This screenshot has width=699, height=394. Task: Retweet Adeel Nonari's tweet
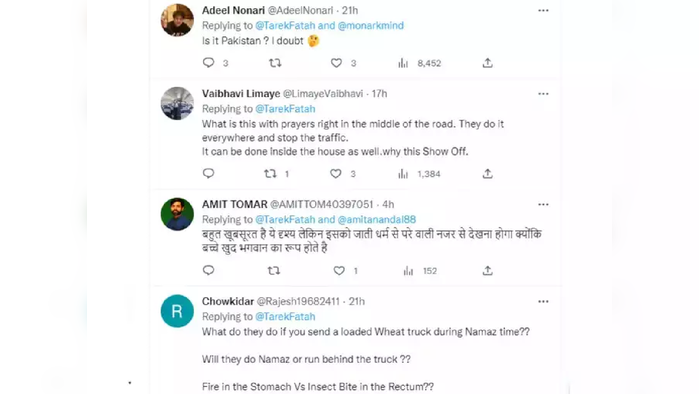[275, 63]
